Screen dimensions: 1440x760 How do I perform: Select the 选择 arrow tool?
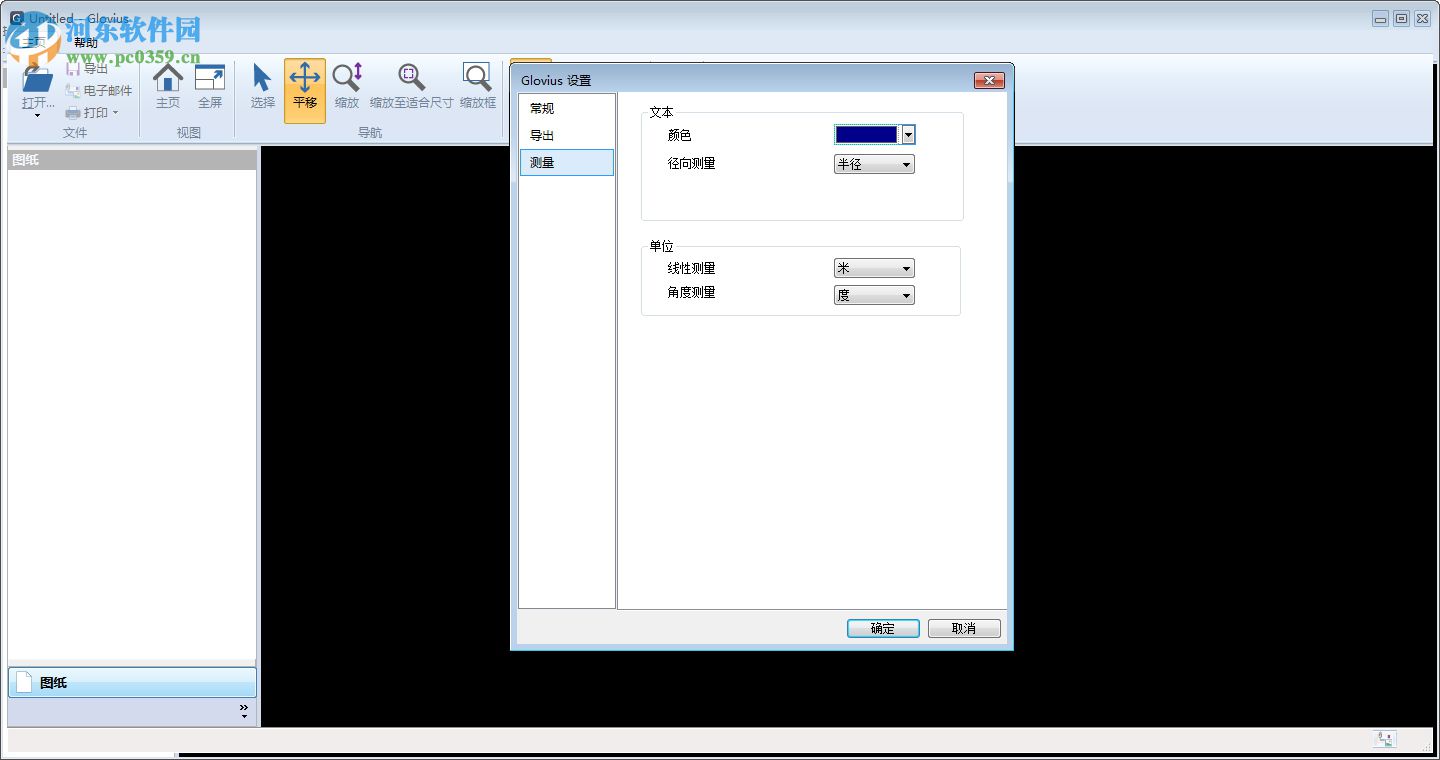(x=261, y=90)
